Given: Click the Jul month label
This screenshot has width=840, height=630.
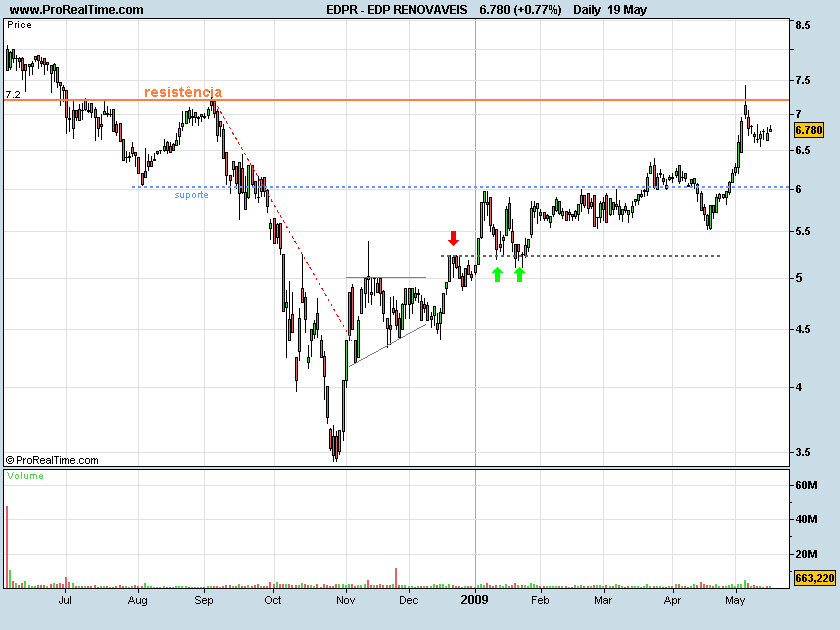Looking at the screenshot, I should pyautogui.click(x=65, y=600).
